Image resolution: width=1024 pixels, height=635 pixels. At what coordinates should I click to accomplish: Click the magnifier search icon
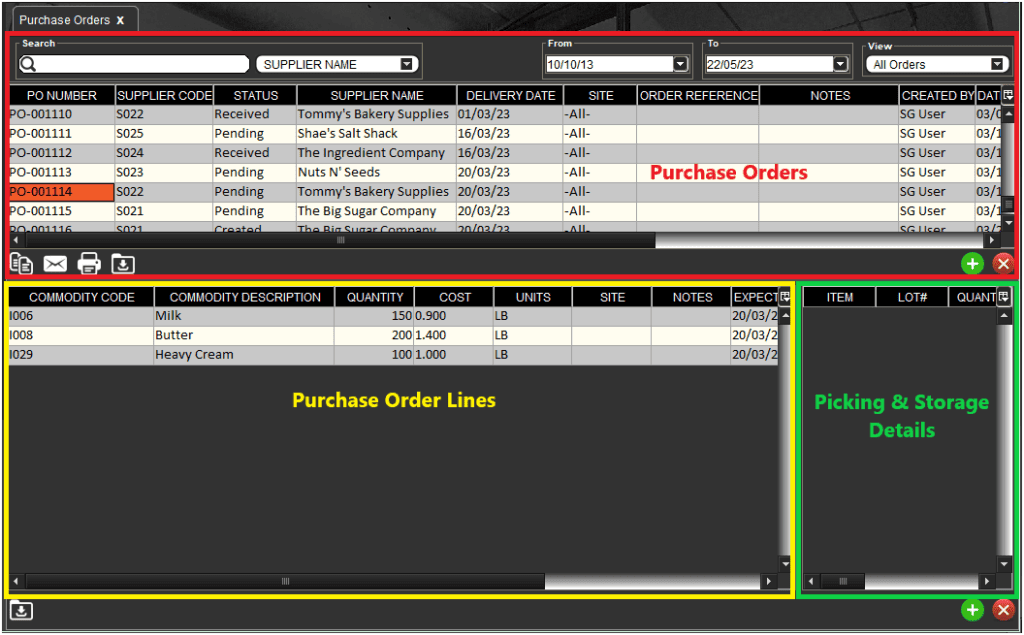(x=28, y=64)
